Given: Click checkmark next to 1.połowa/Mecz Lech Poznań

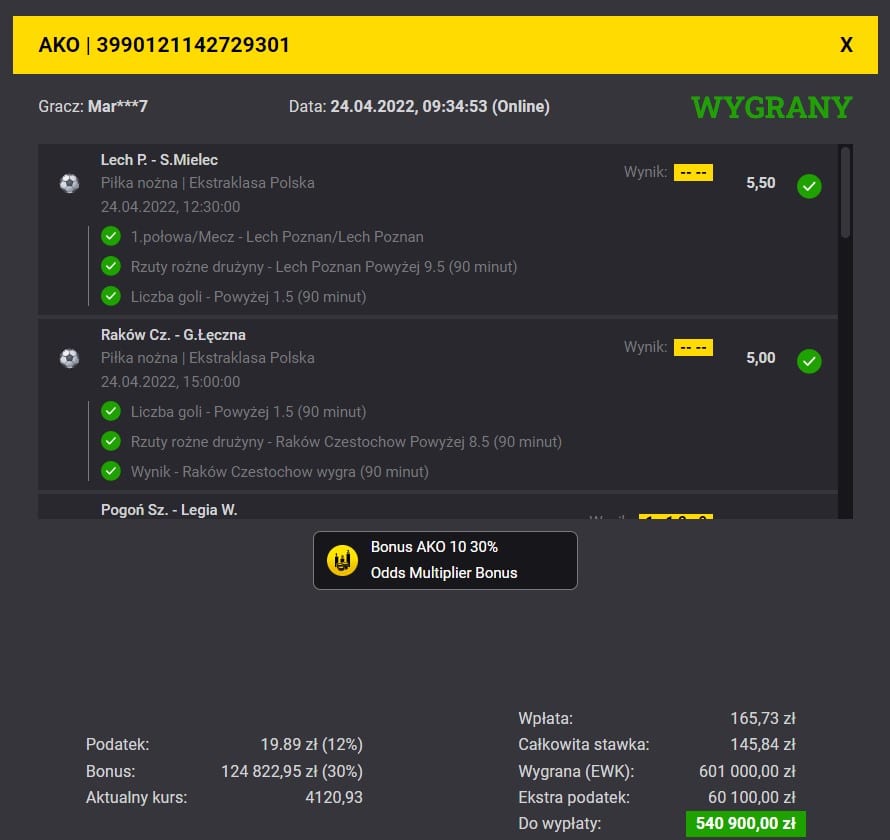Looking at the screenshot, I should pyautogui.click(x=111, y=237).
